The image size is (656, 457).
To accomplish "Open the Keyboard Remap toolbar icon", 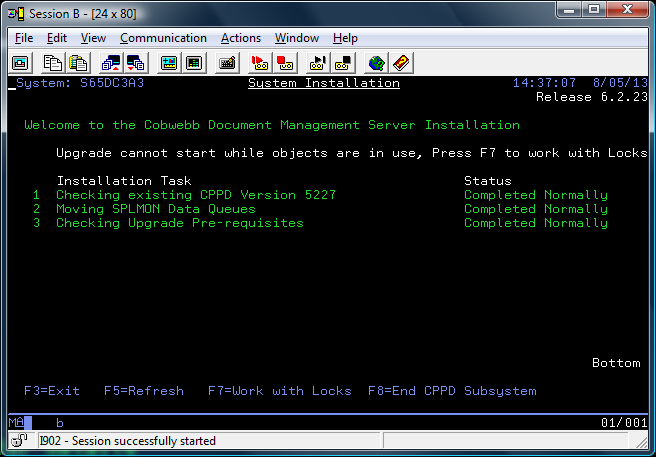I will [227, 63].
